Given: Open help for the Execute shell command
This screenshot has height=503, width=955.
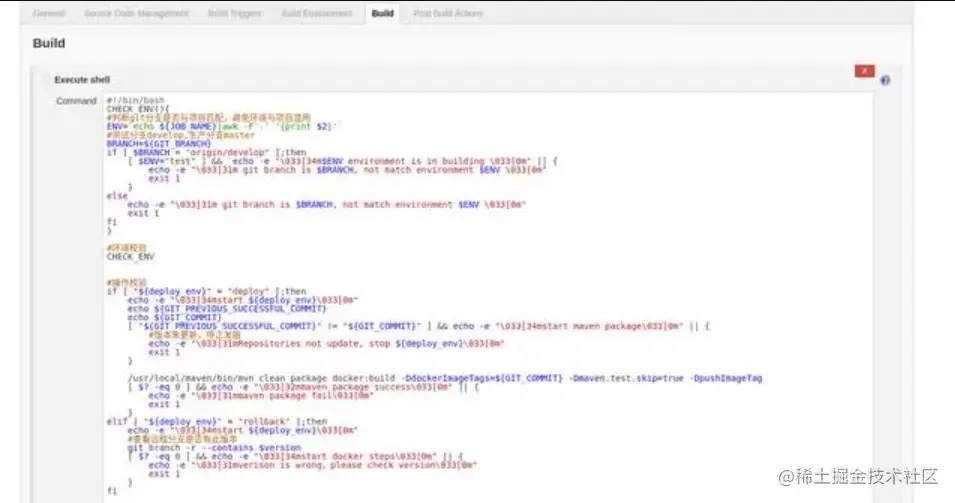Looking at the screenshot, I should 885,80.
